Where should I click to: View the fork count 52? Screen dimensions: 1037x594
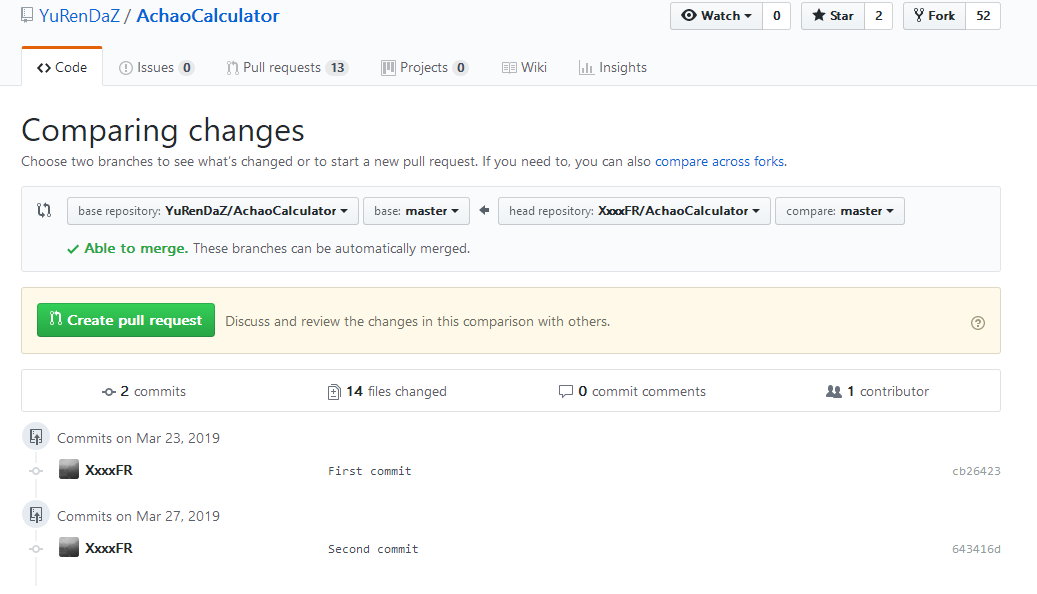(x=983, y=16)
